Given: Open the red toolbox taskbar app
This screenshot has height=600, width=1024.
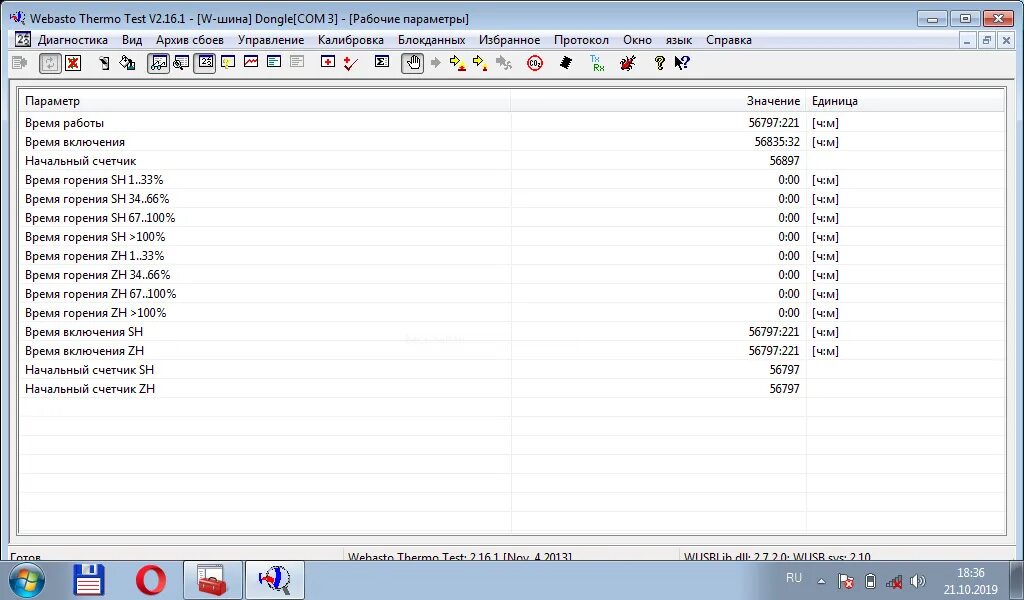Looking at the screenshot, I should [212, 580].
